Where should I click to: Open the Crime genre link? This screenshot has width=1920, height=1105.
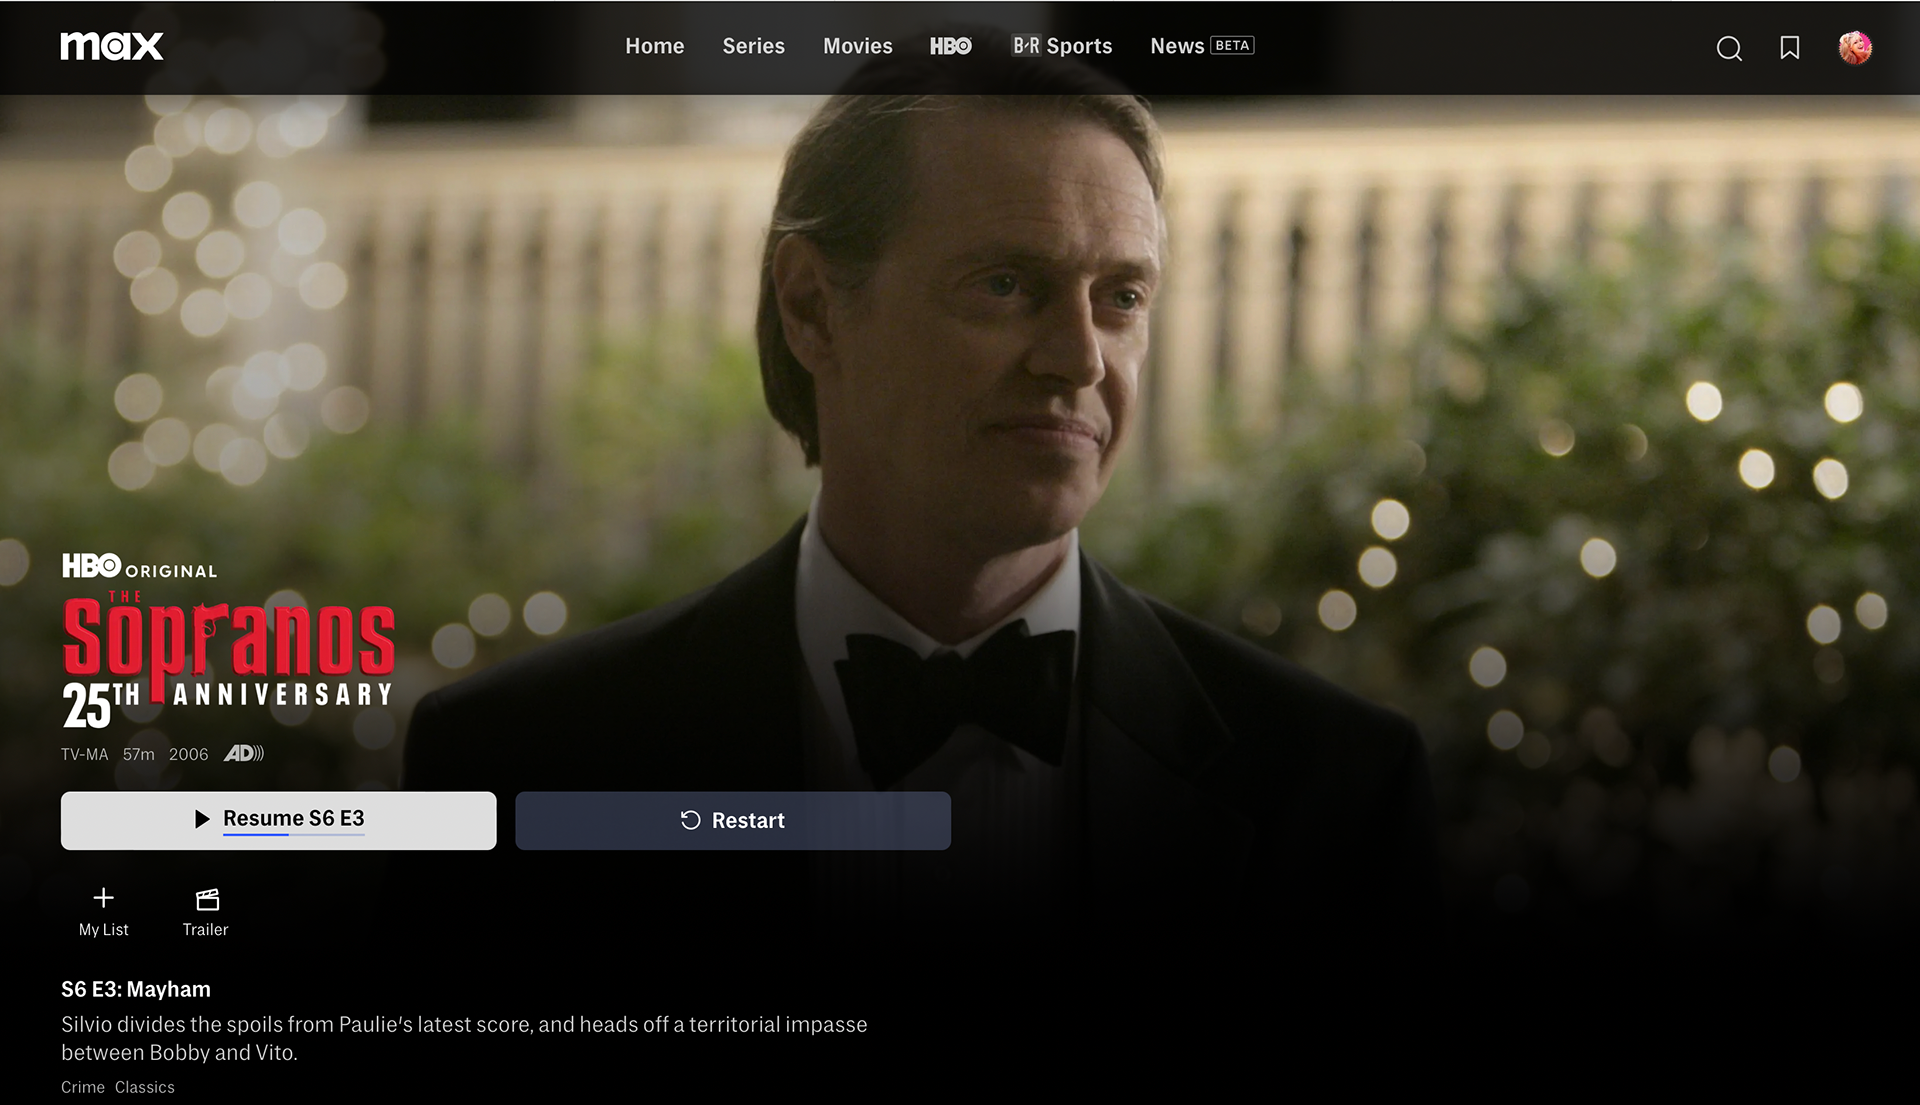[x=83, y=1087]
